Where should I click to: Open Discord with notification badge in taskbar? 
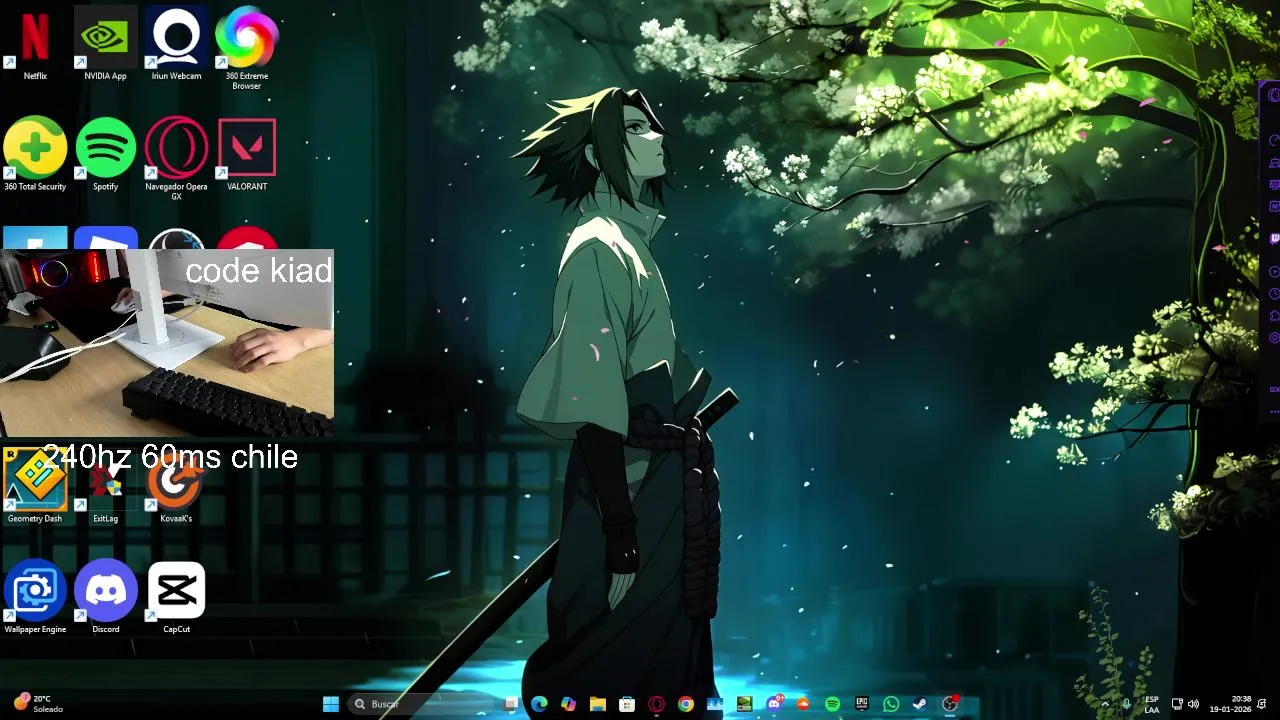pos(774,704)
